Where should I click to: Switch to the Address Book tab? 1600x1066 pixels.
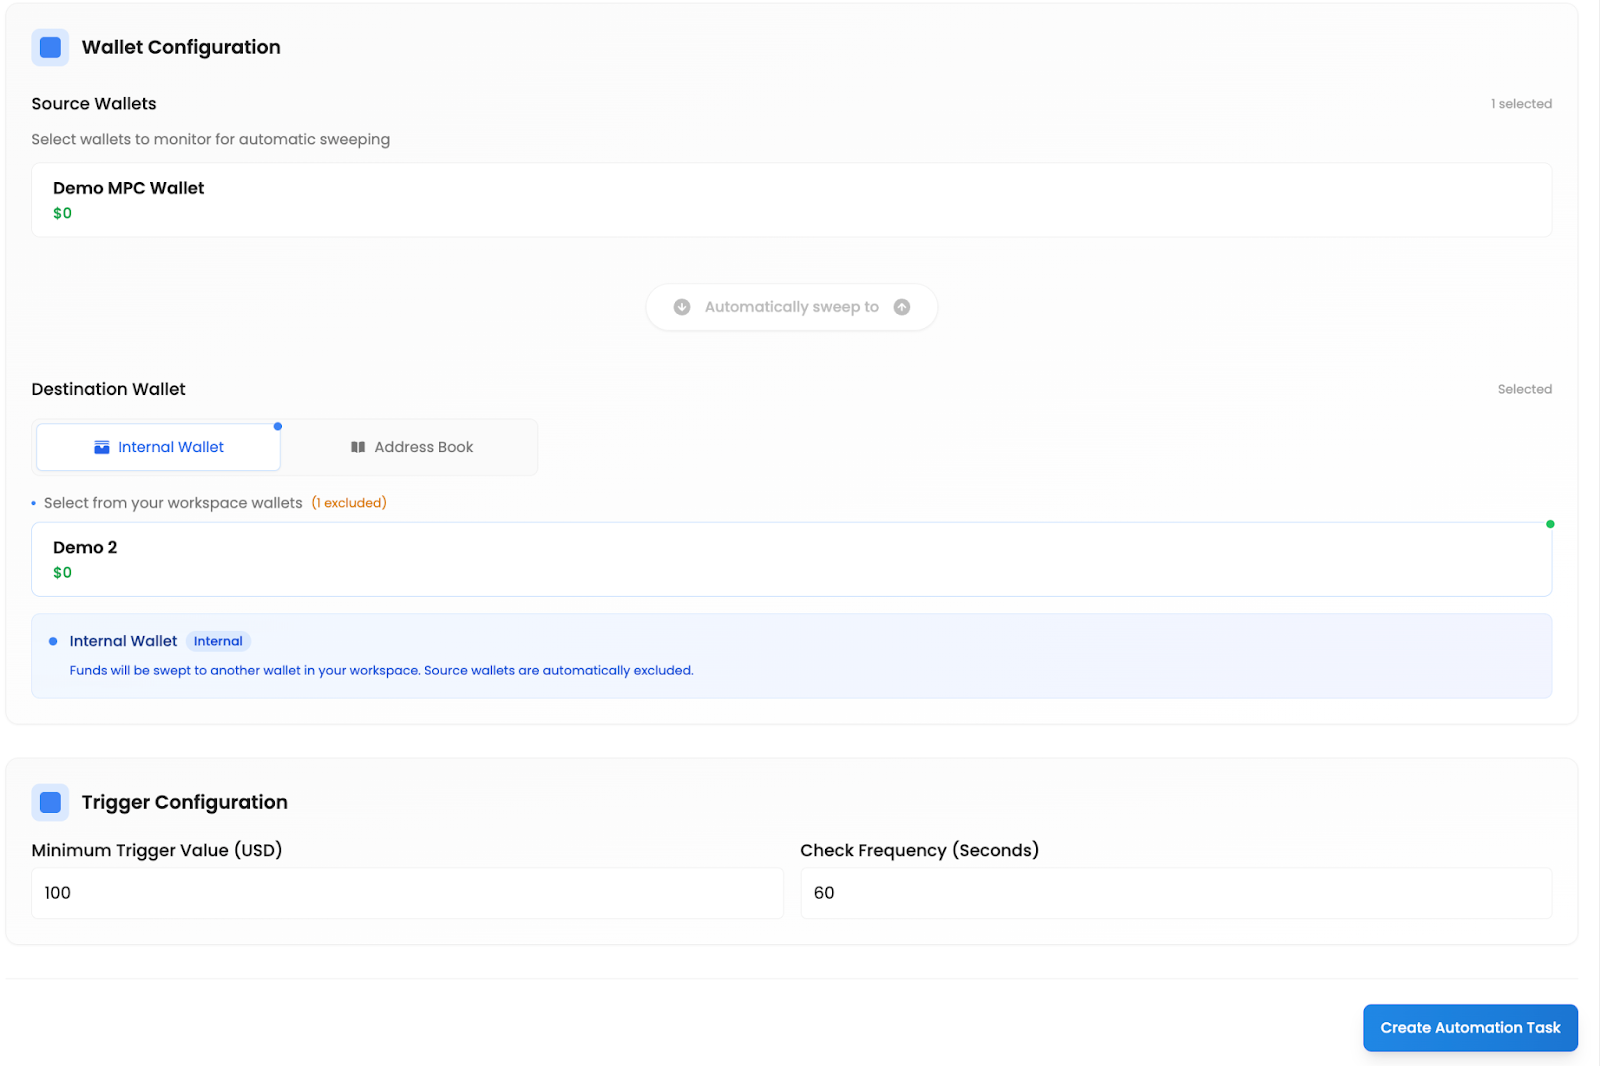point(412,447)
